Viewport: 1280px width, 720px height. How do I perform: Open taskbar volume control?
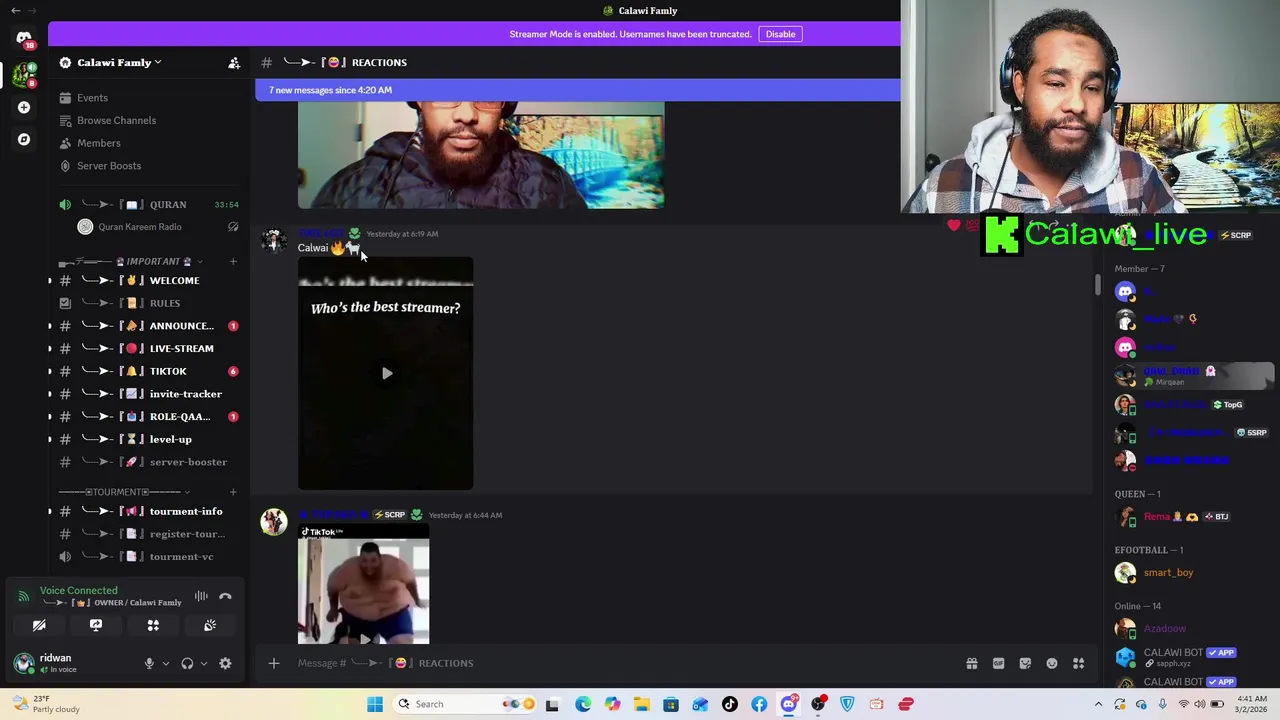(x=1200, y=704)
